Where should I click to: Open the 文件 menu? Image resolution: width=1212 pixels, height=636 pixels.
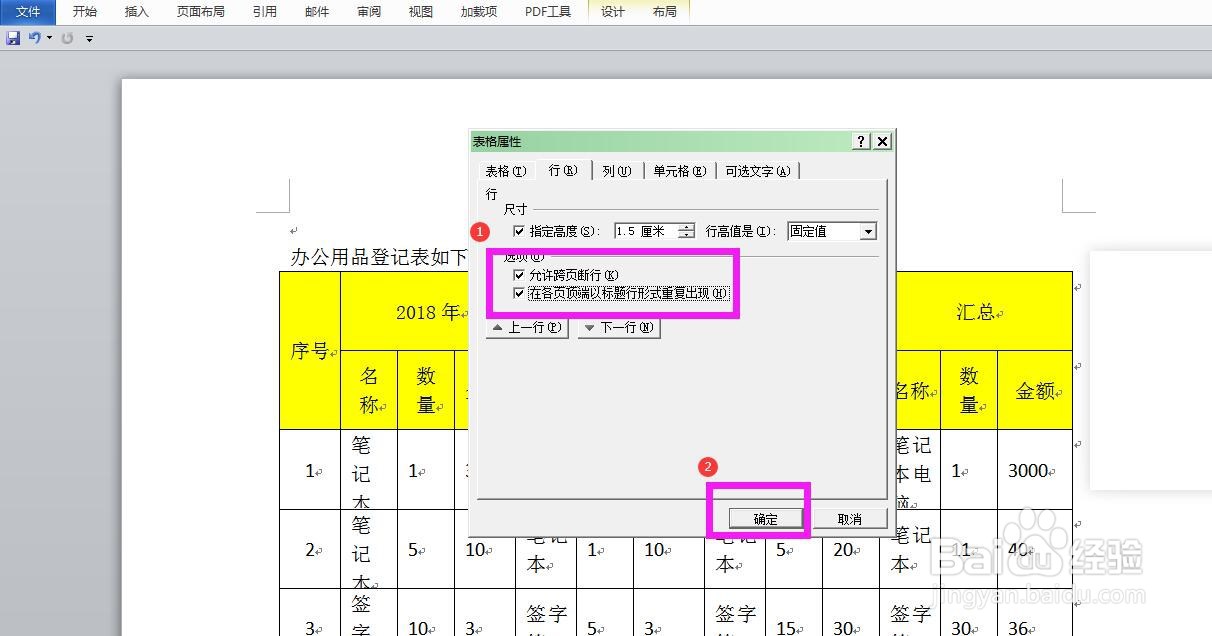pos(26,11)
